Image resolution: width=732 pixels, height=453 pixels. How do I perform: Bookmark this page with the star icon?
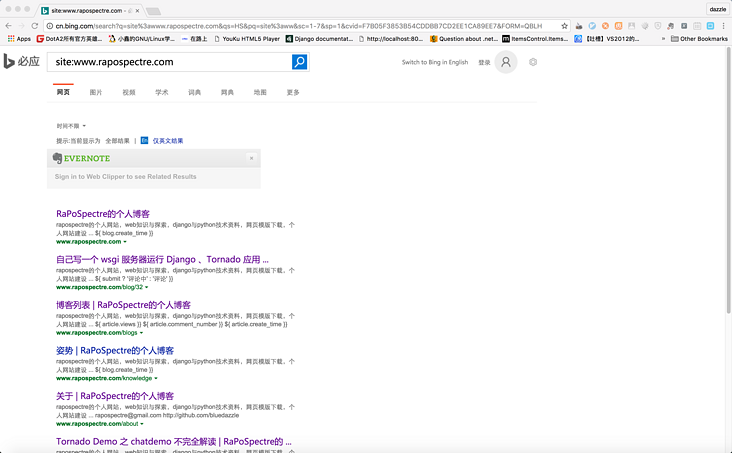(x=565, y=25)
